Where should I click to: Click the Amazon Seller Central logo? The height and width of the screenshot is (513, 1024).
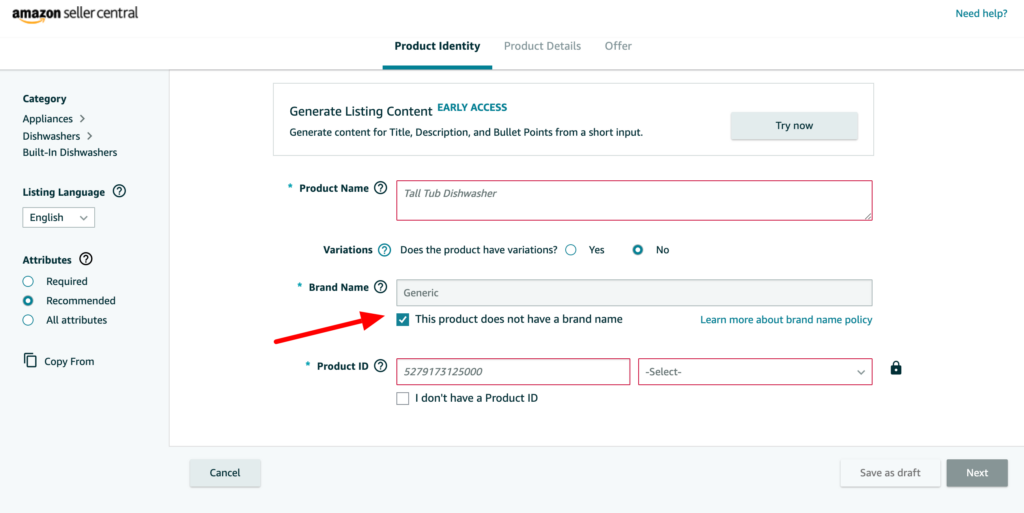click(x=75, y=14)
